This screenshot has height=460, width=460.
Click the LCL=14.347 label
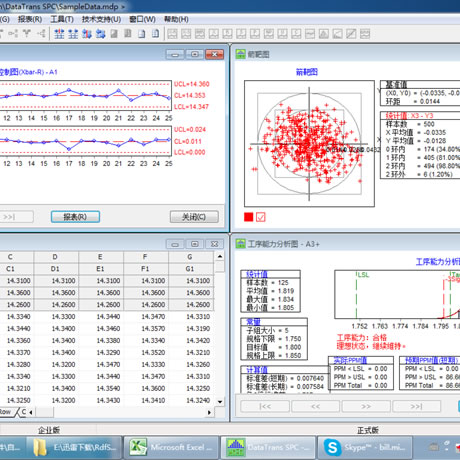click(x=191, y=107)
